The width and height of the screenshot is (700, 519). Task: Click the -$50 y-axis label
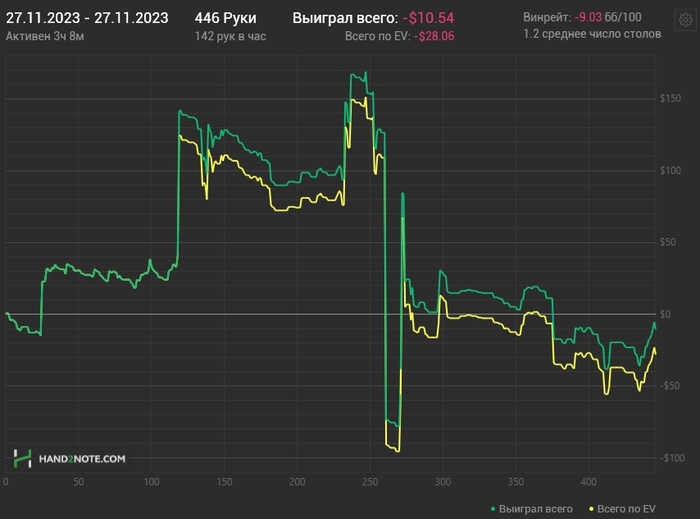tap(670, 386)
